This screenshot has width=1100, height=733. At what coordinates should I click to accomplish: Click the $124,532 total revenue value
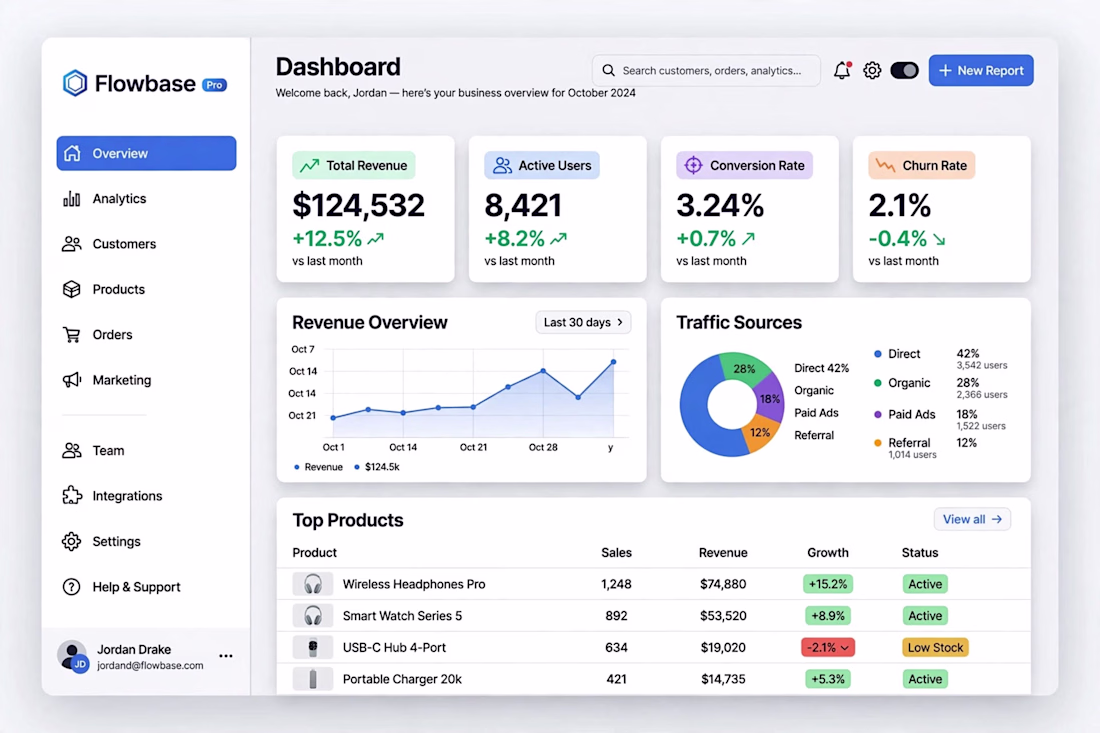[358, 206]
